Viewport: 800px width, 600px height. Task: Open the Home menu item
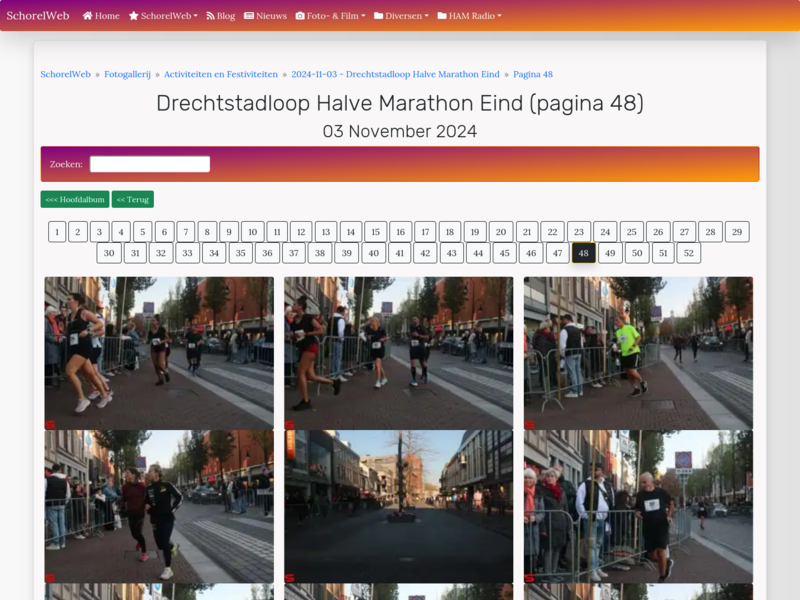101,16
